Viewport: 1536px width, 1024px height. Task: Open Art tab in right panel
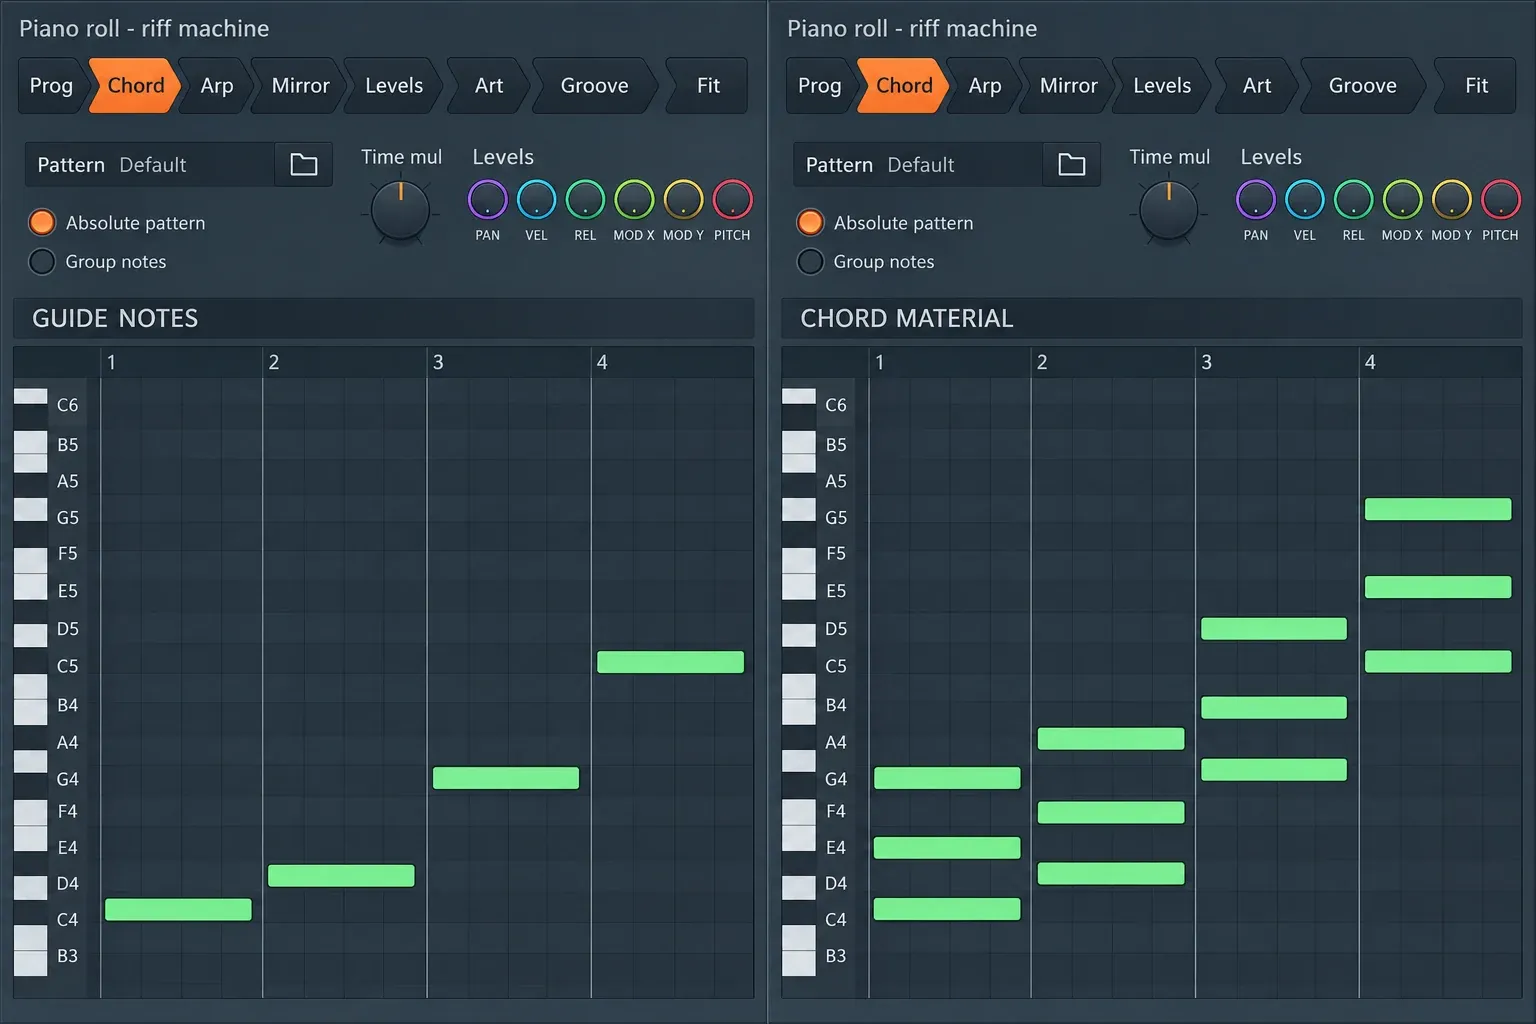tap(1257, 86)
